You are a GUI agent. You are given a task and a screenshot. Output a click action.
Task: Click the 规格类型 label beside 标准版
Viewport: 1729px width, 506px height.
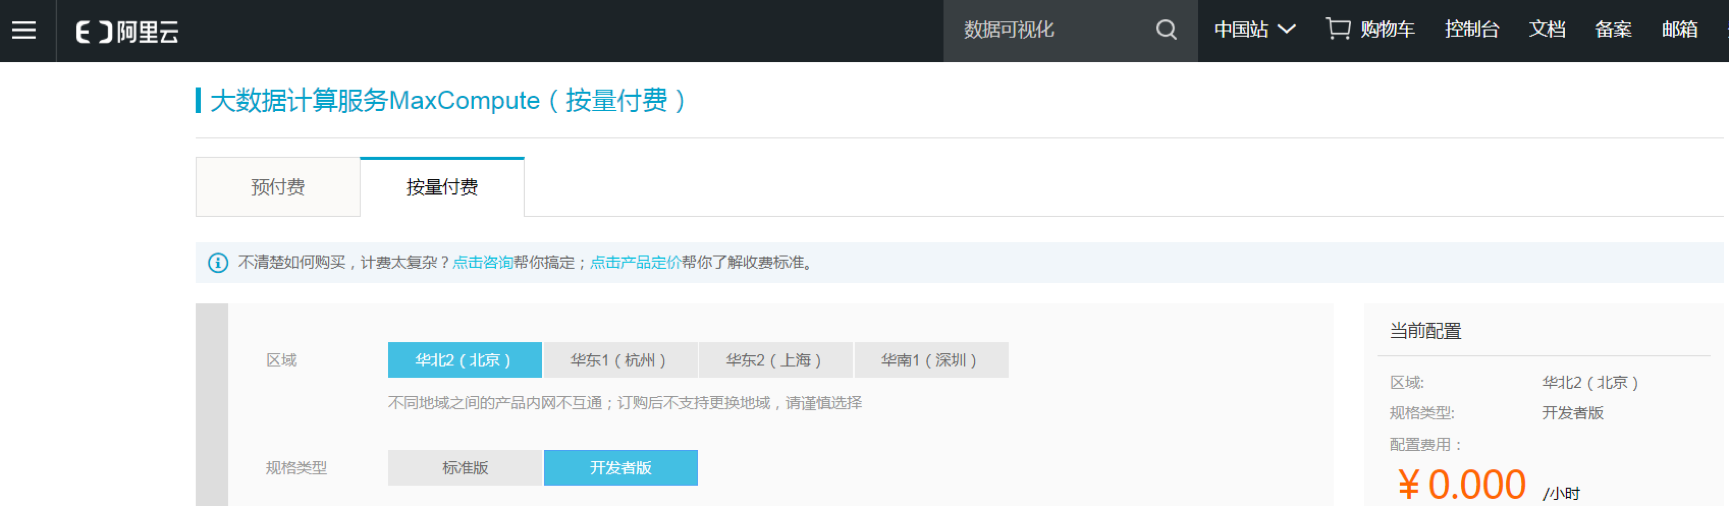[x=296, y=468]
